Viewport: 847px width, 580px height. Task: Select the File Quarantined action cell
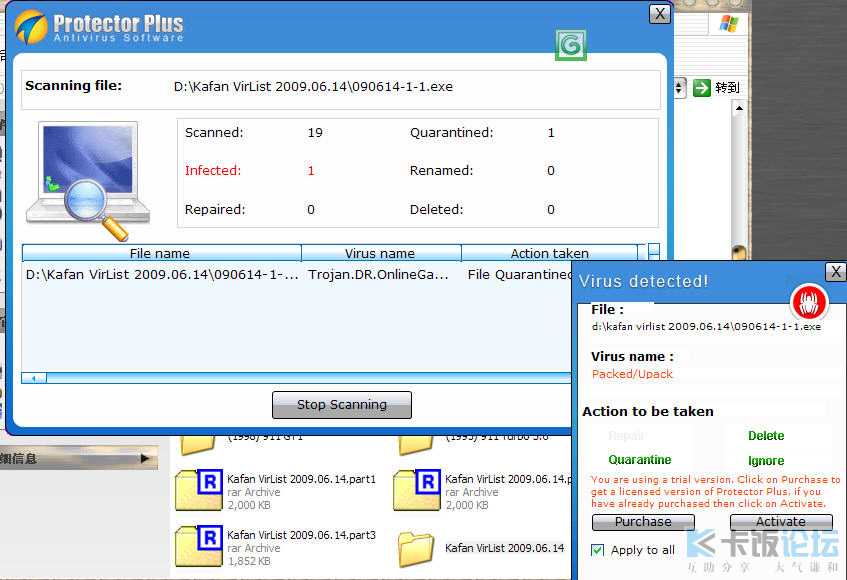(519, 274)
